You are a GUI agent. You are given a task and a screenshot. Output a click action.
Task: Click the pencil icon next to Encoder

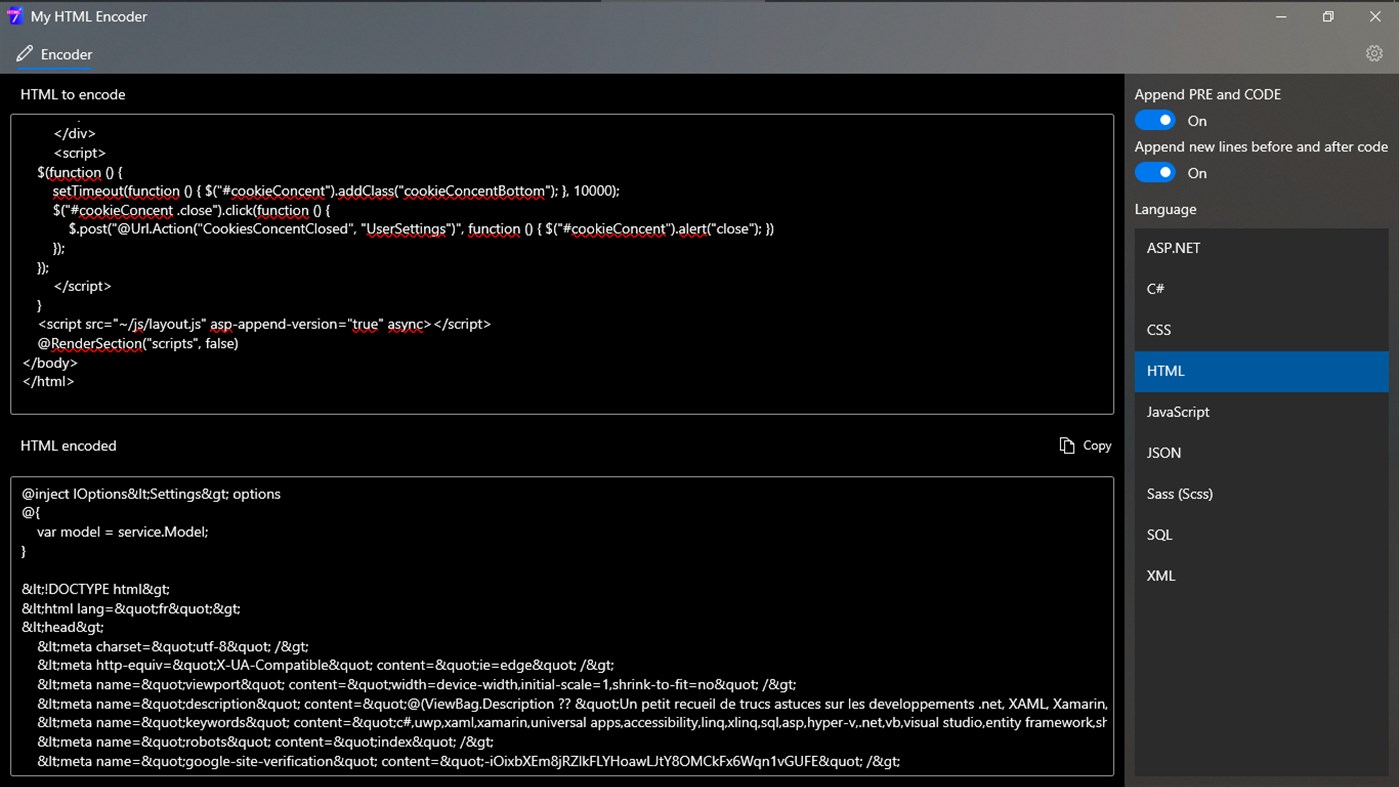tap(24, 54)
